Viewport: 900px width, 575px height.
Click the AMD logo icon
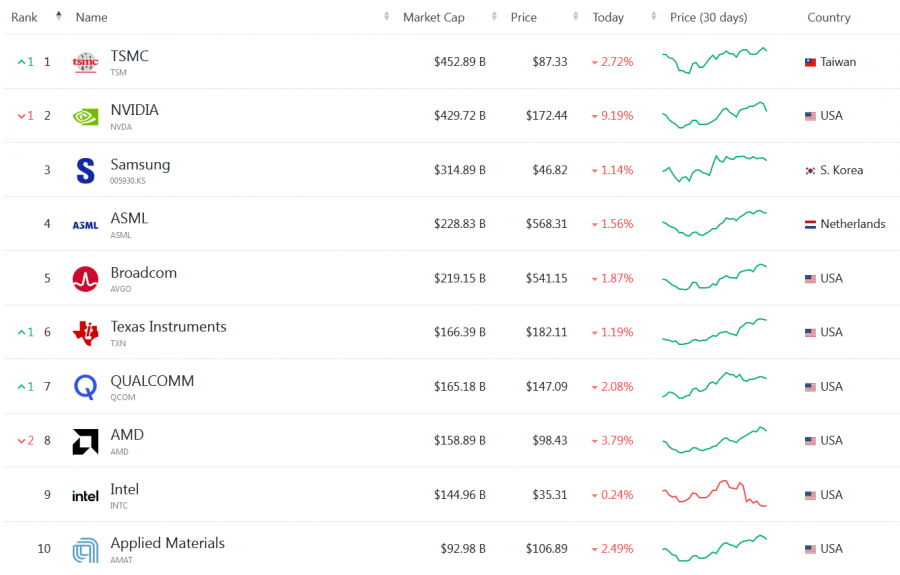coord(85,441)
